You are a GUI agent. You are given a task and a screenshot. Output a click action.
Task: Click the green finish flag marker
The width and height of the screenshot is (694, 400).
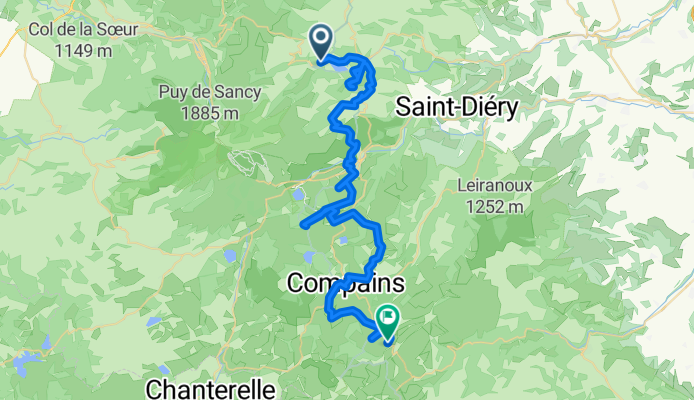387,323
